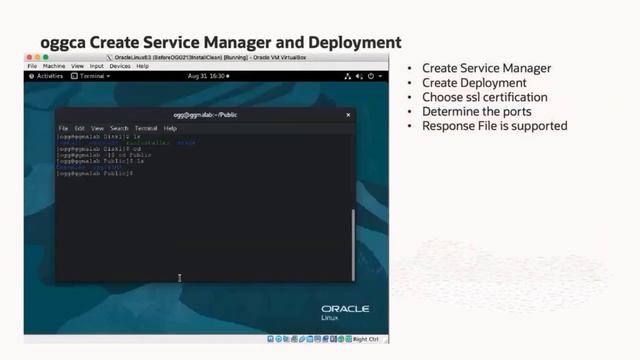This screenshot has width=640, height=360.
Task: Click the yellow minimize button of VirtualBox window
Action: [38, 57]
